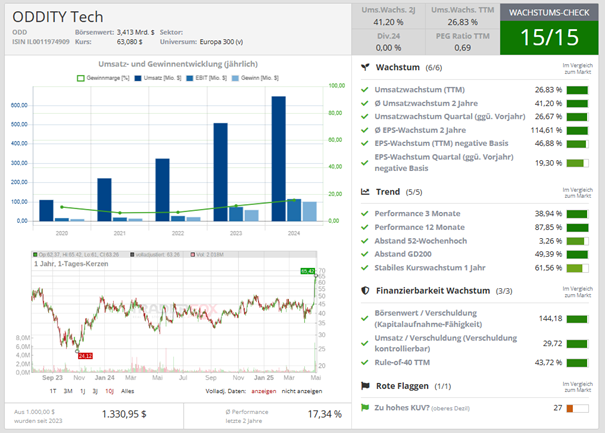Open the EPS-Wachstum (TTM) negative Basis metric

coord(441,143)
